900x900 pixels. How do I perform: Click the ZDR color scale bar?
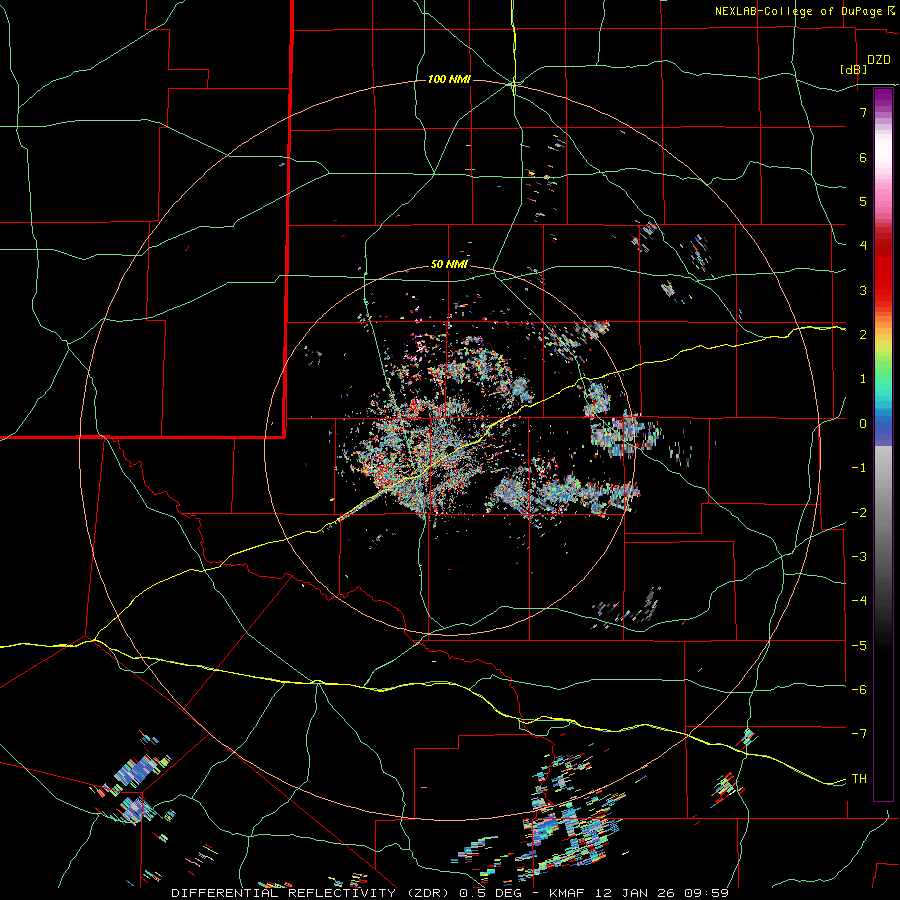pyautogui.click(x=883, y=444)
